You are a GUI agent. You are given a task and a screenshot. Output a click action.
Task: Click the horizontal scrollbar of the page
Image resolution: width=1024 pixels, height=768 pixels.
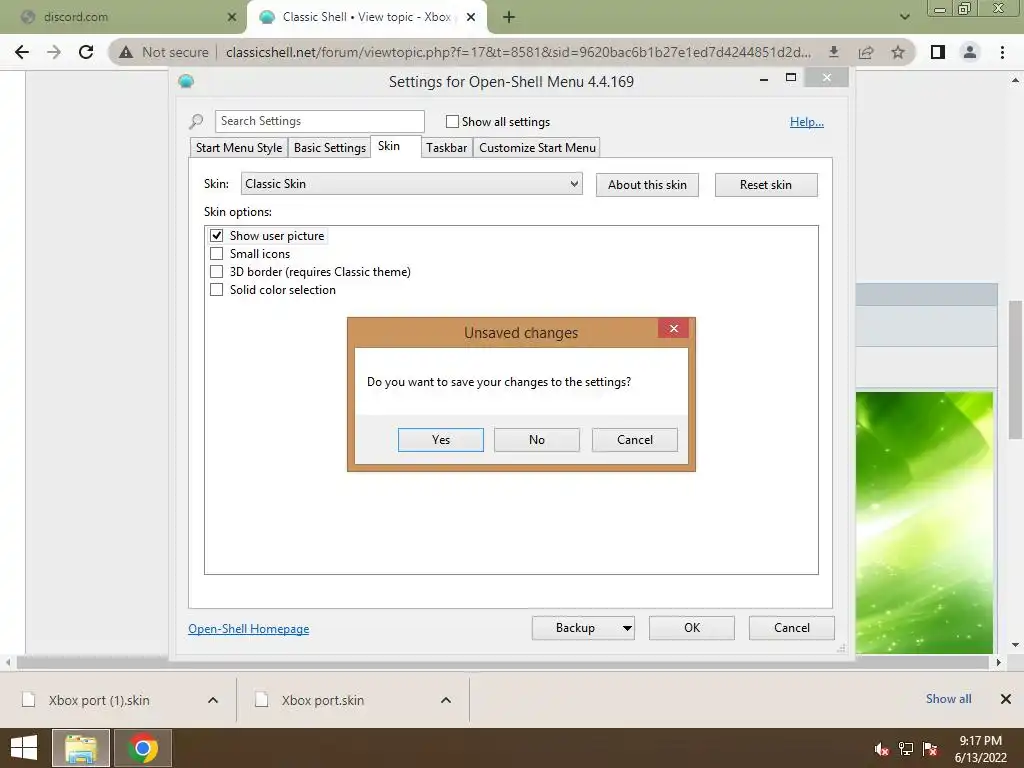click(x=503, y=662)
